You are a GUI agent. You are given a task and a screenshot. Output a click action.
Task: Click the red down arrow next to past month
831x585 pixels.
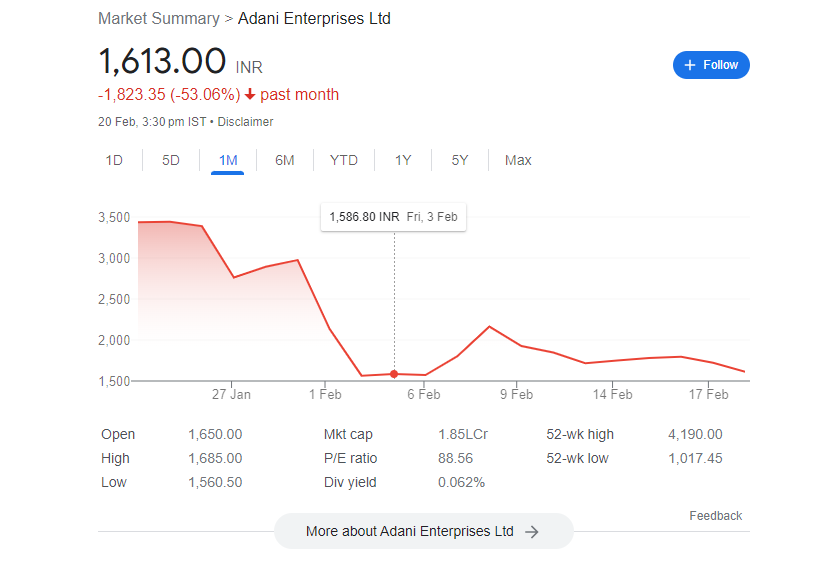pos(249,95)
